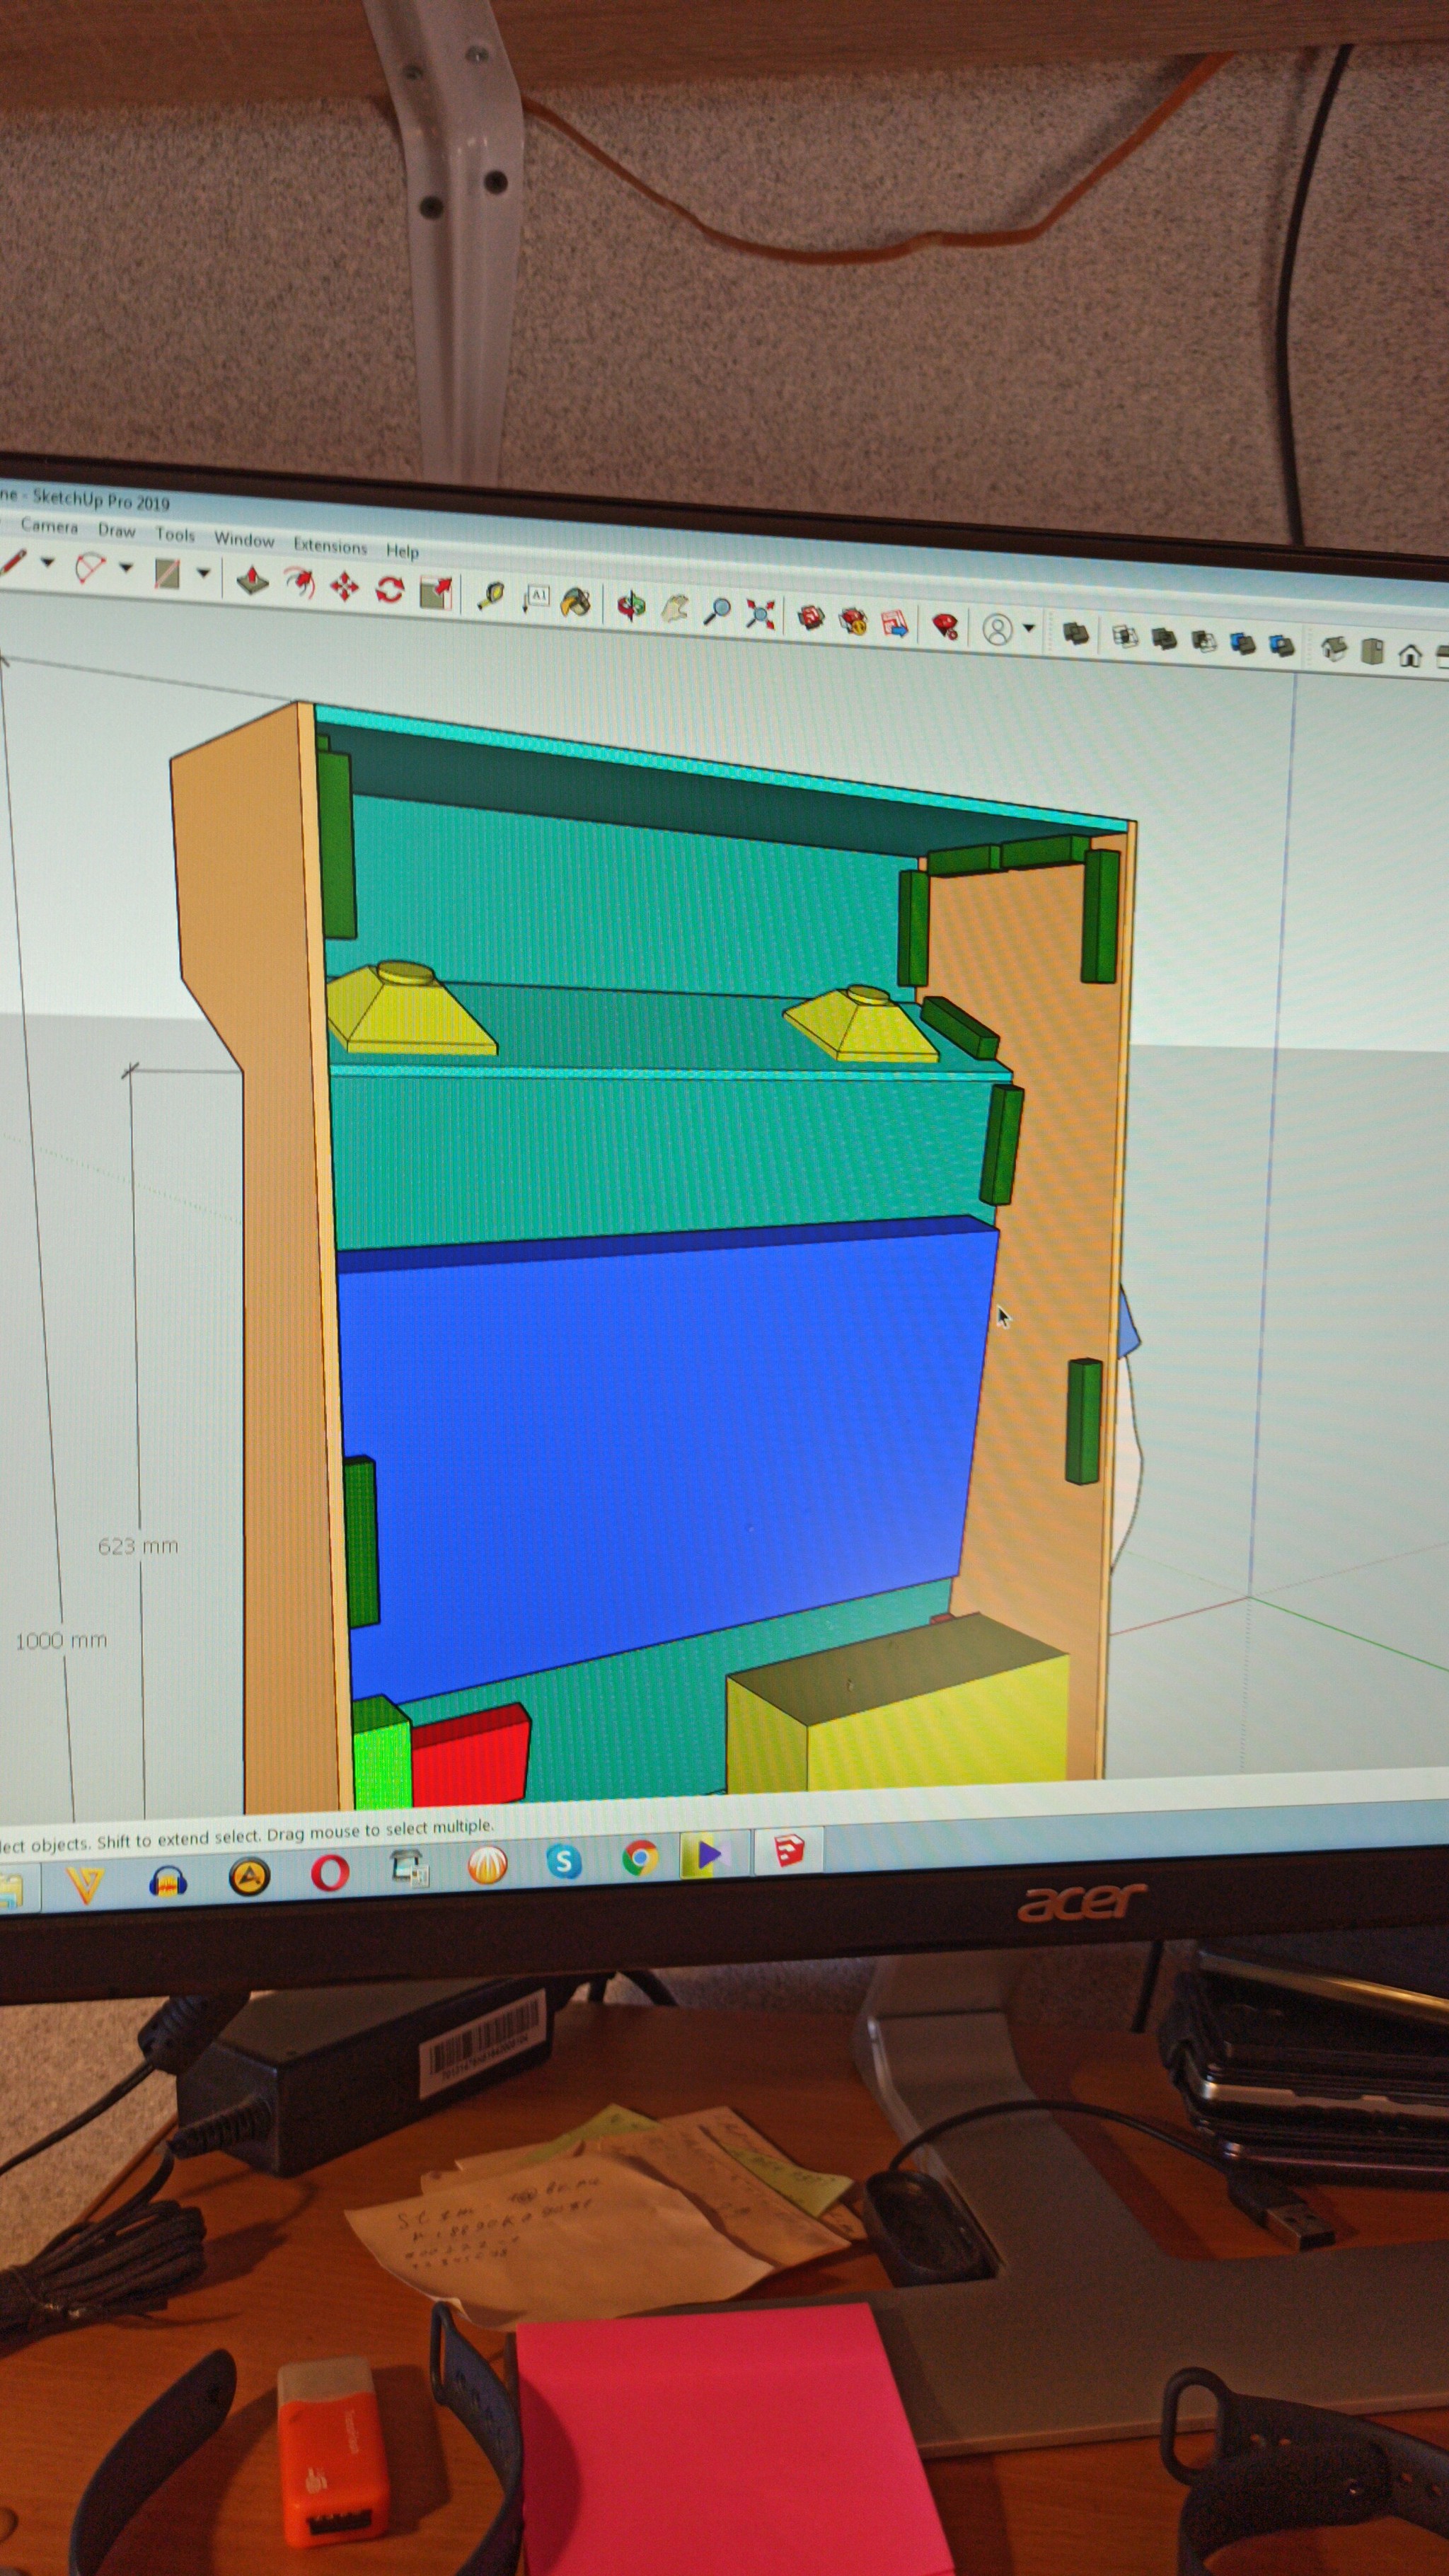Select the Rotate tool
1449x2576 pixels.
389,590
